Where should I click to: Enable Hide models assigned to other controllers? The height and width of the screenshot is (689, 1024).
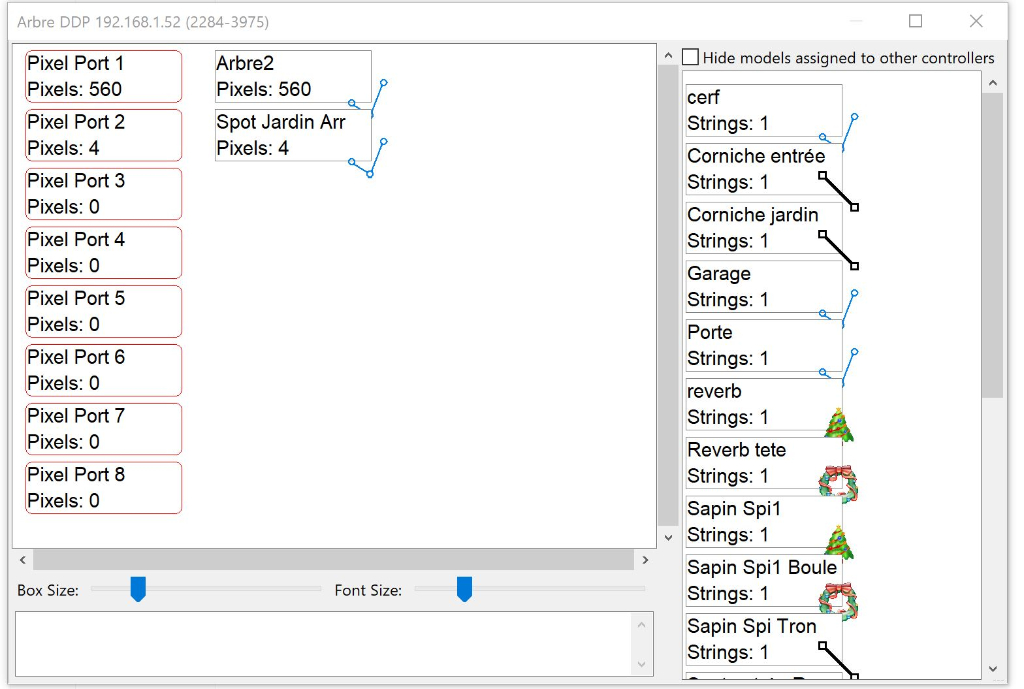pyautogui.click(x=691, y=58)
